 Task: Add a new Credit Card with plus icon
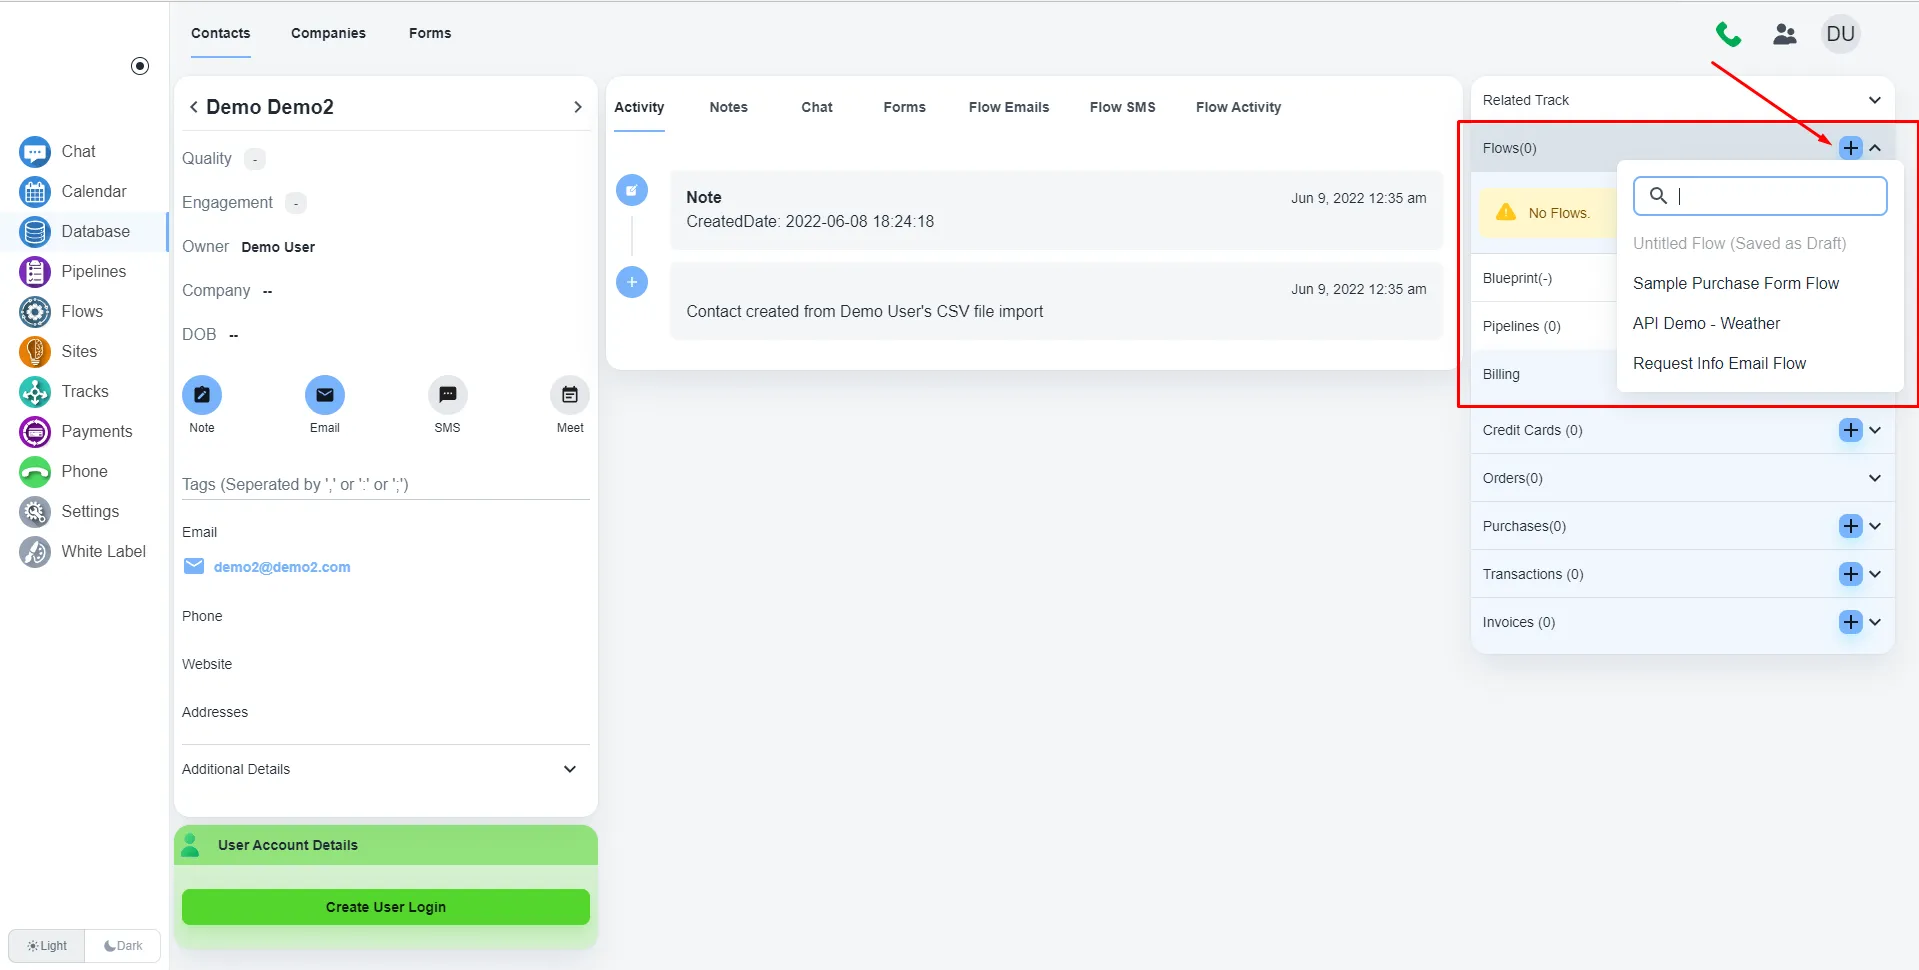click(x=1851, y=430)
